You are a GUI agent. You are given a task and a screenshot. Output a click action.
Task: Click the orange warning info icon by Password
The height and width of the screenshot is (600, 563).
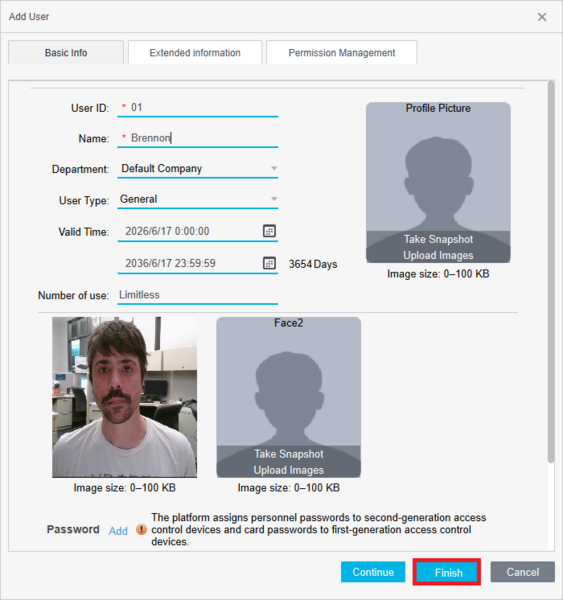(x=141, y=530)
